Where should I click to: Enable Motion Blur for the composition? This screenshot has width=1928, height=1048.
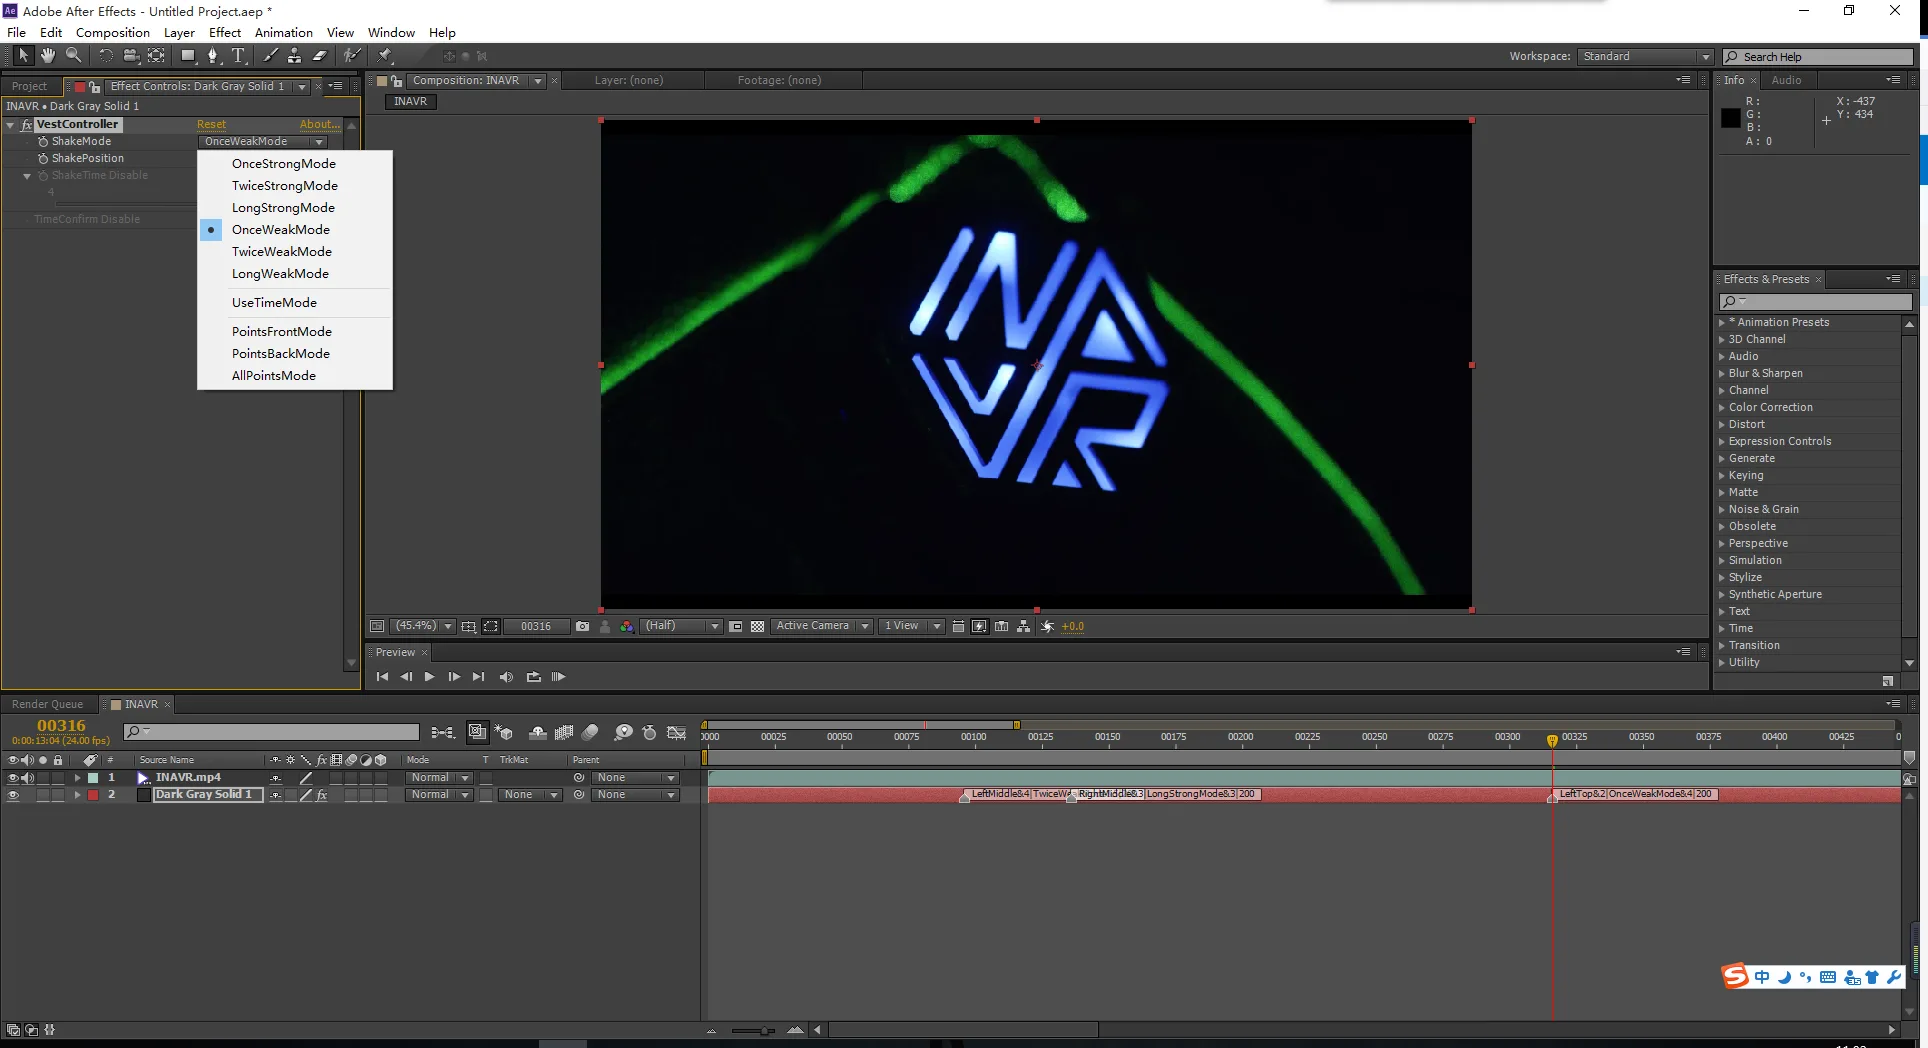[x=590, y=733]
